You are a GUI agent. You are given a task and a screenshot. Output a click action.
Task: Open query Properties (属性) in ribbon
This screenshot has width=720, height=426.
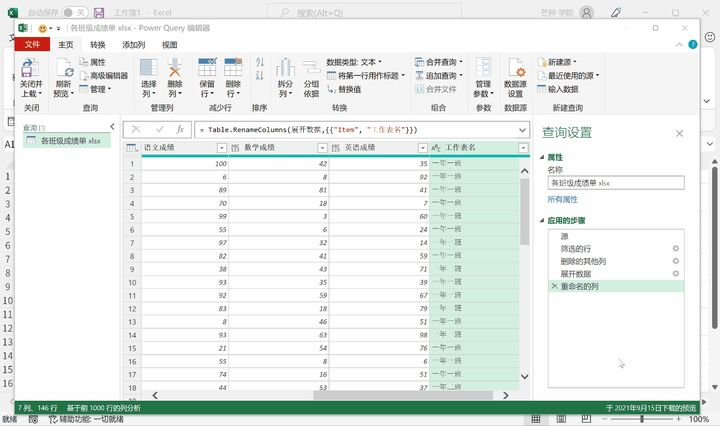tap(93, 62)
